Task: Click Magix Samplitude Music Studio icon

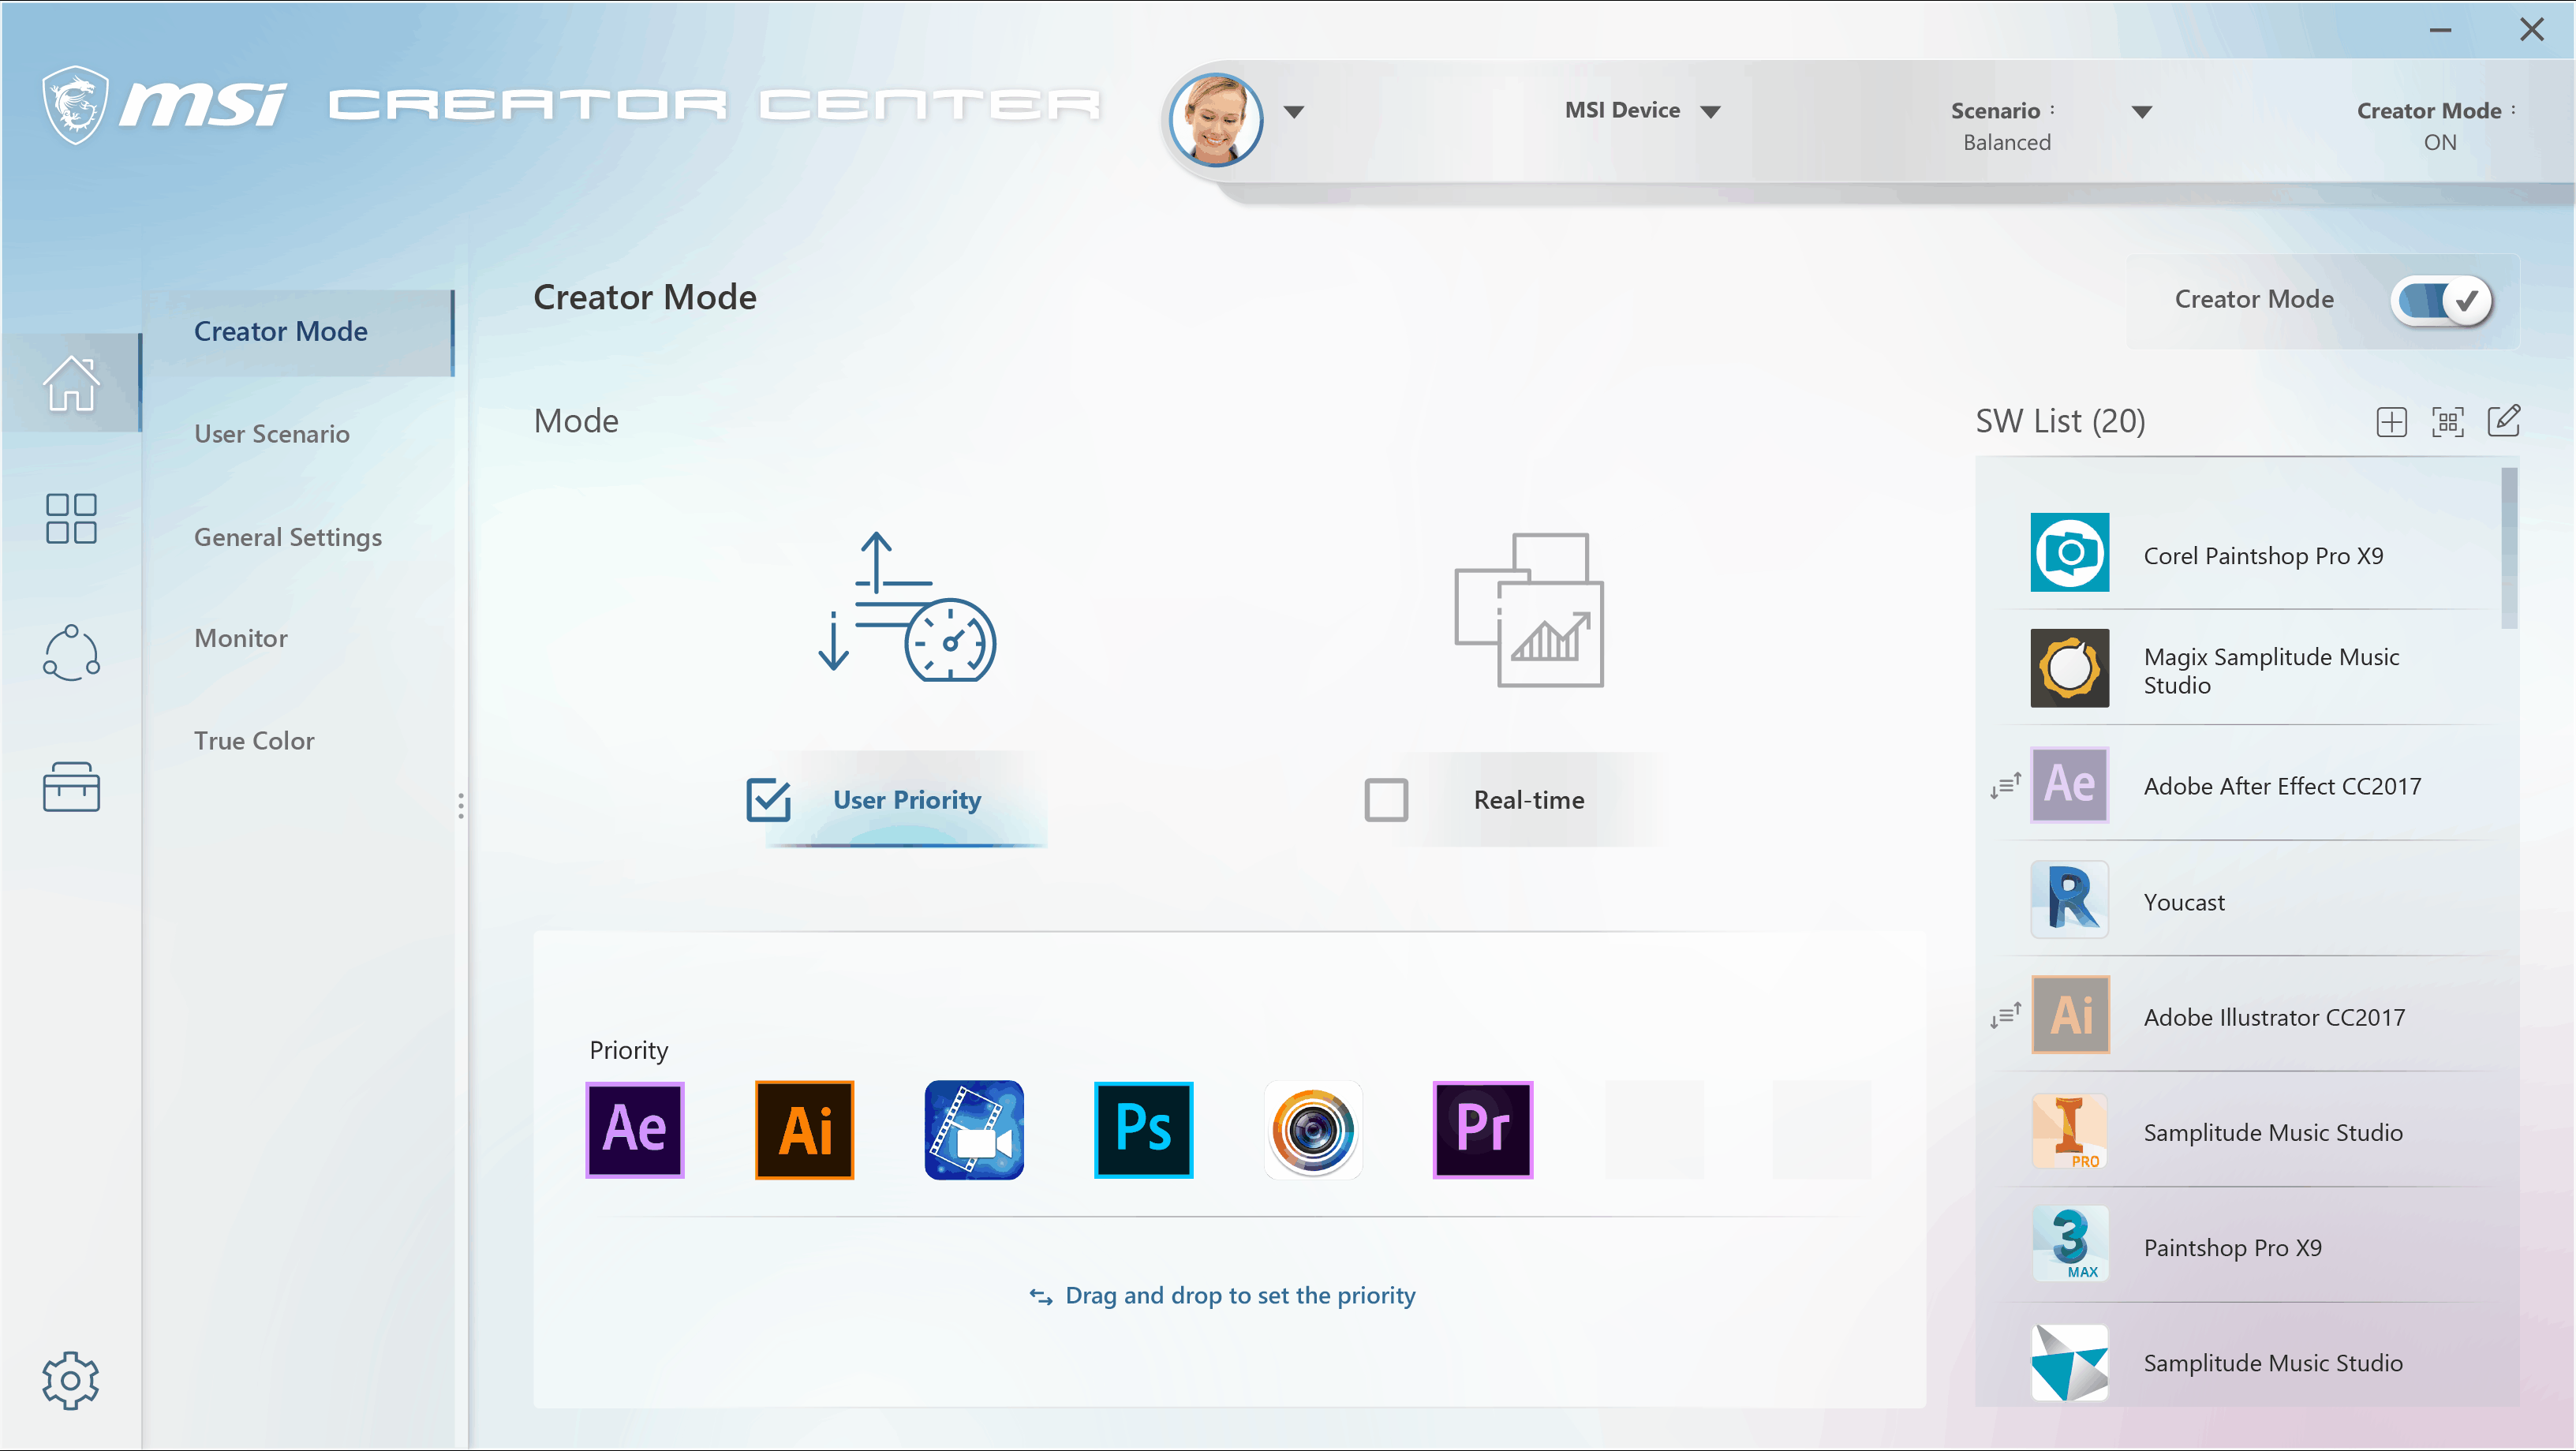Action: coord(2069,668)
